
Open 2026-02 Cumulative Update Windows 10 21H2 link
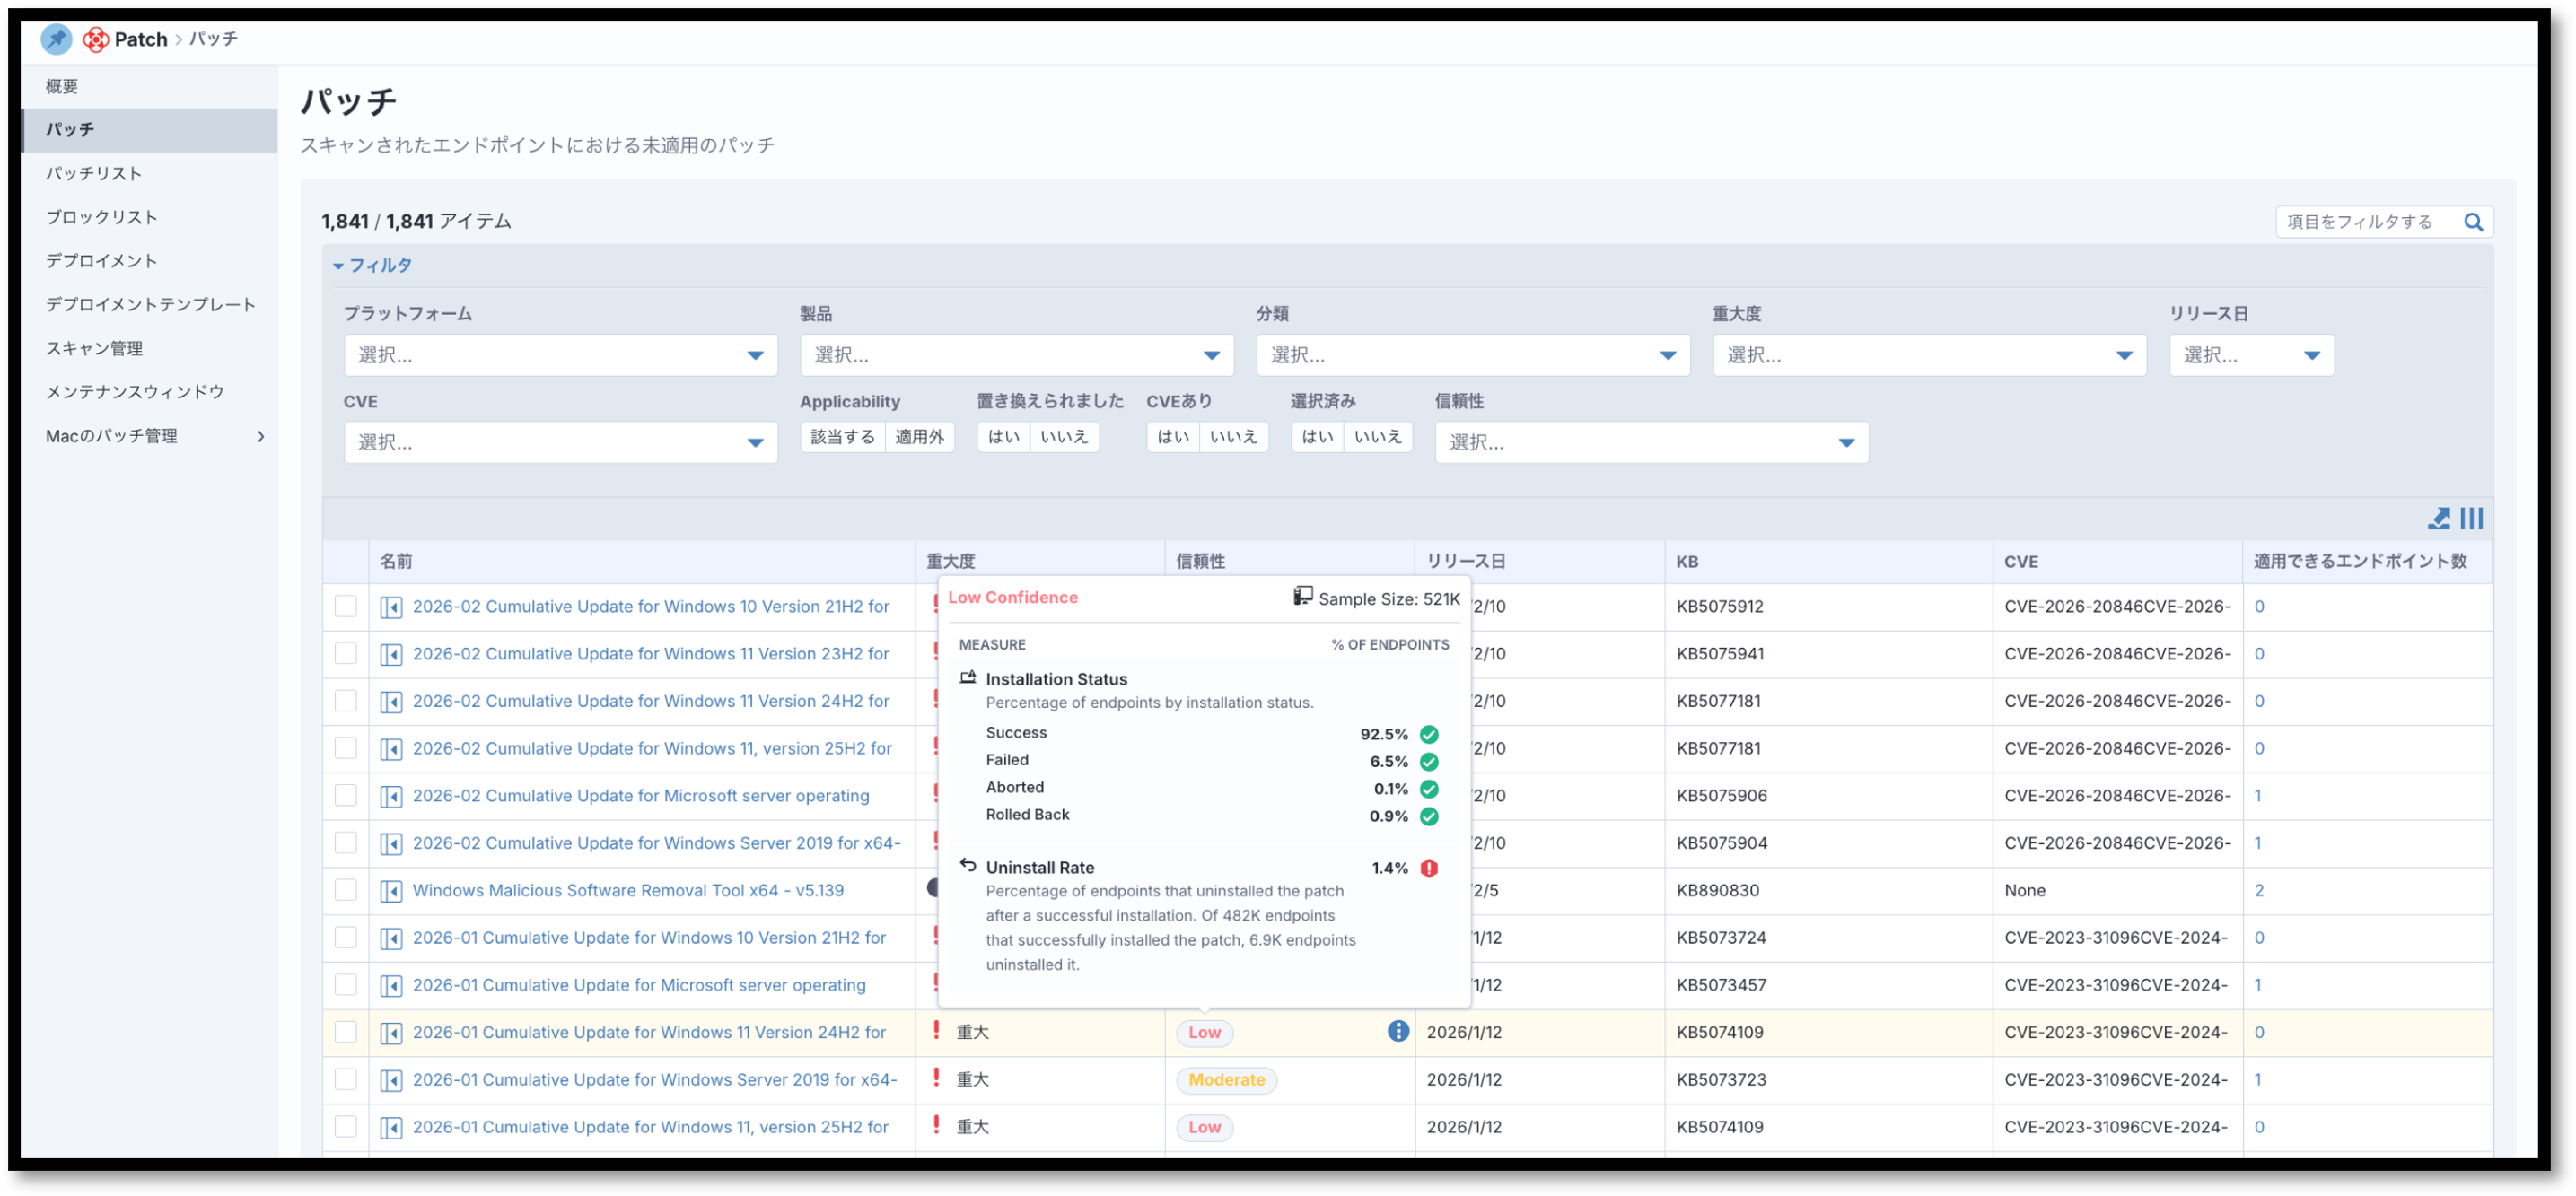[650, 606]
